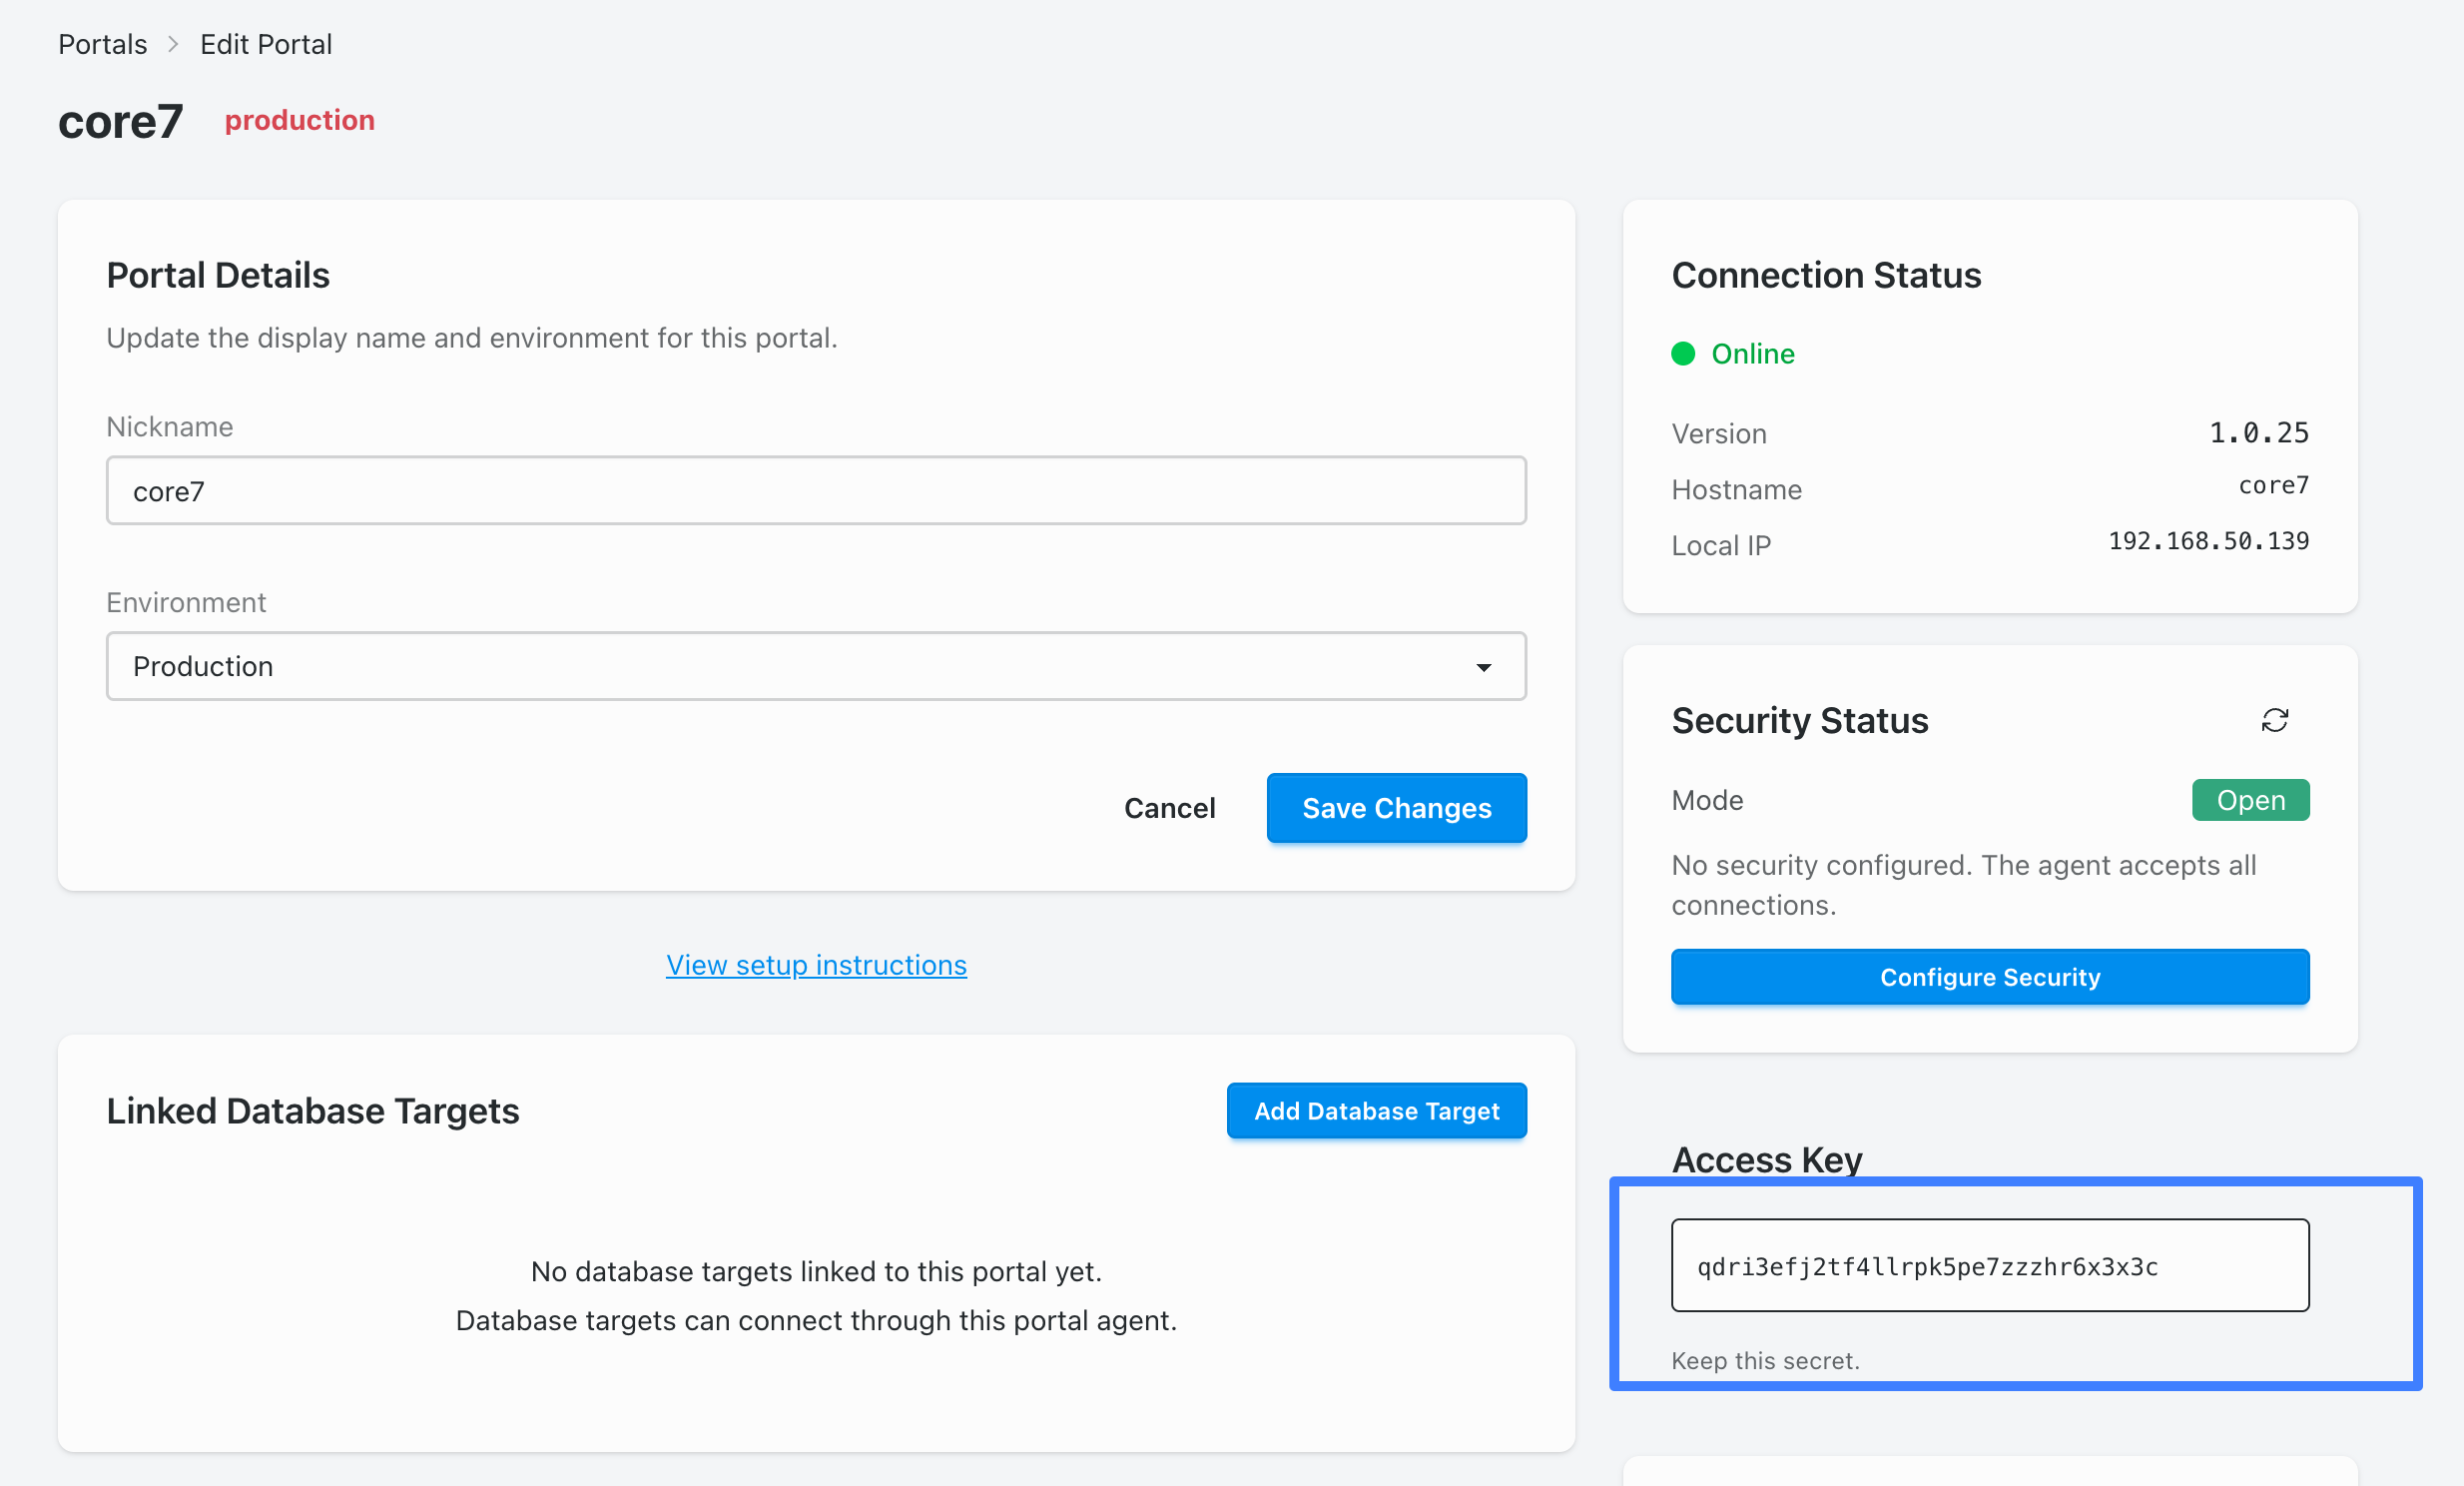Screen dimensions: 2464x1486
Task: Click the refresh icon in Security Status
Action: tap(2277, 720)
